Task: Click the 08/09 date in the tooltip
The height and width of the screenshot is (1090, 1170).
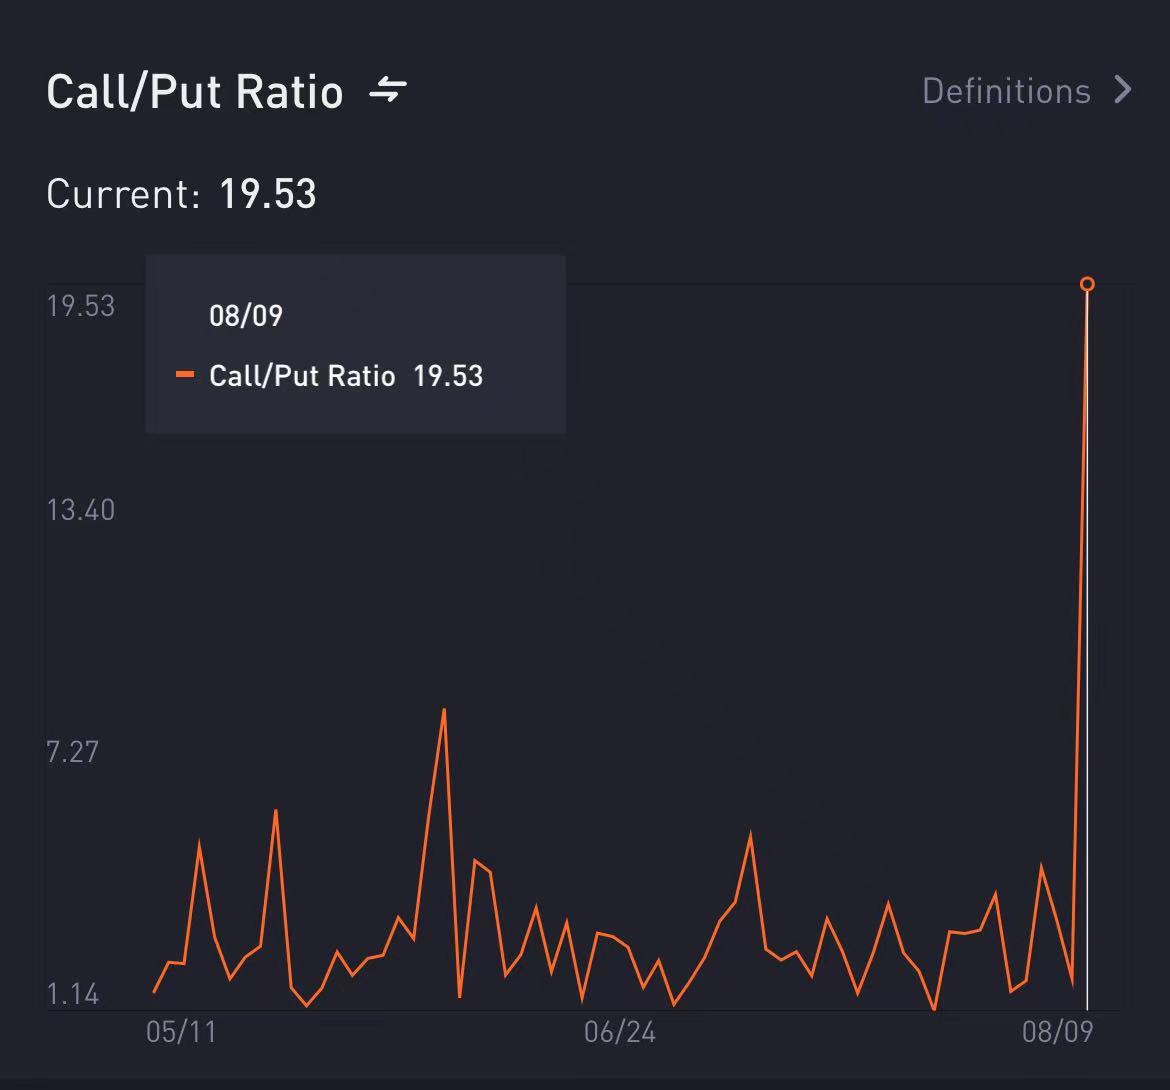Action: pos(245,316)
